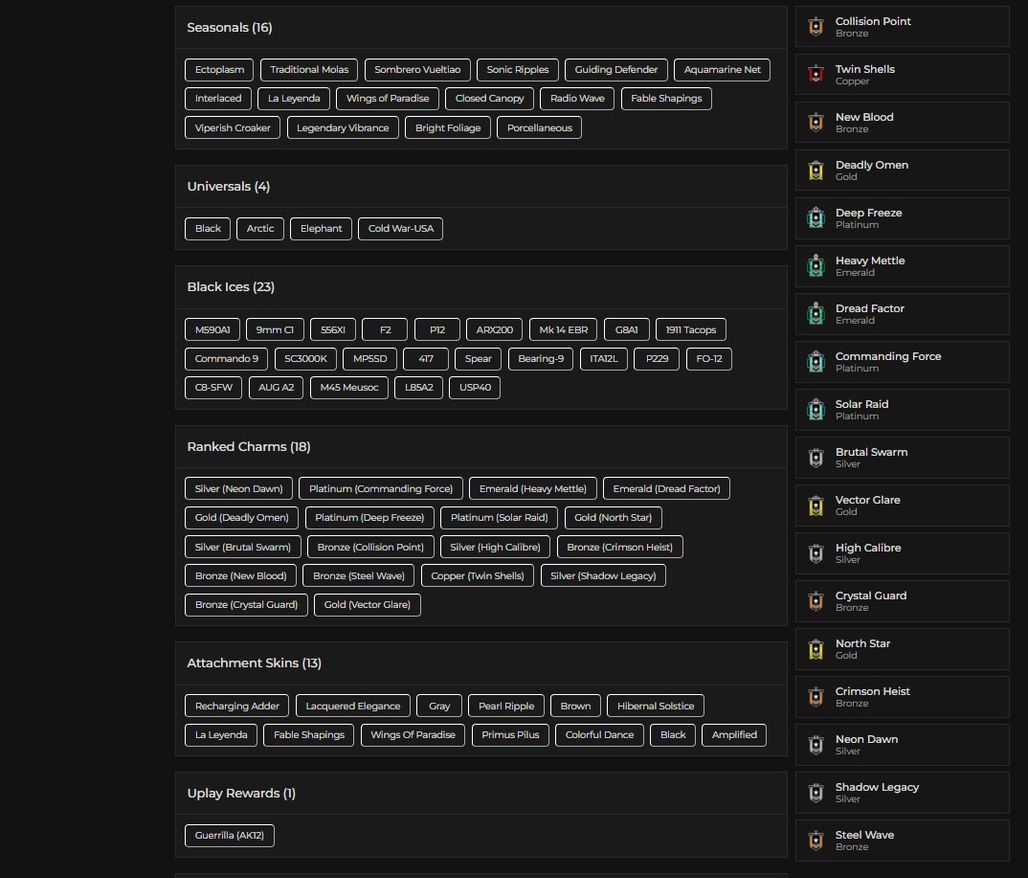Click the Deep Freeze platinum charm icon
The height and width of the screenshot is (878, 1028).
click(x=816, y=218)
